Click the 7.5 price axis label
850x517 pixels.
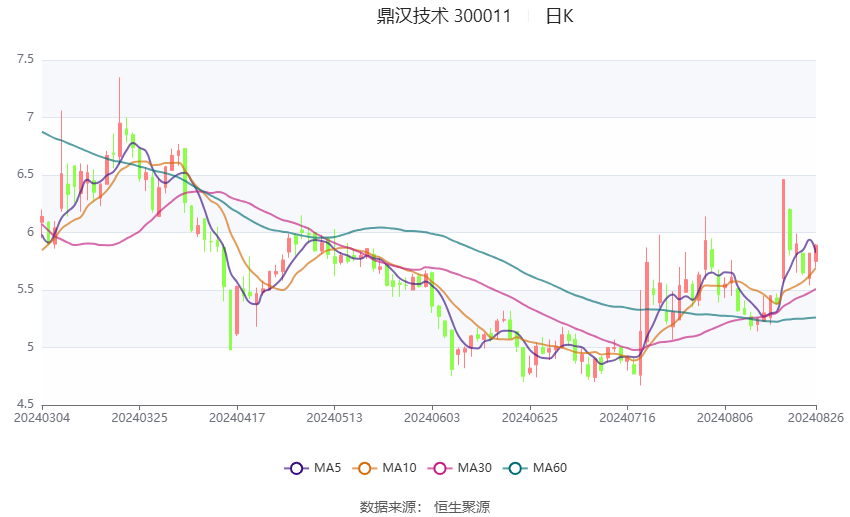pyautogui.click(x=25, y=59)
